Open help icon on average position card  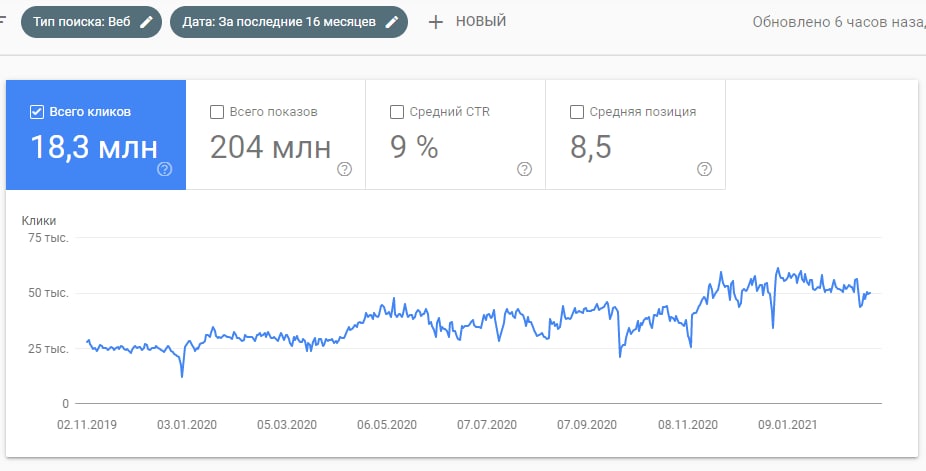pos(704,169)
